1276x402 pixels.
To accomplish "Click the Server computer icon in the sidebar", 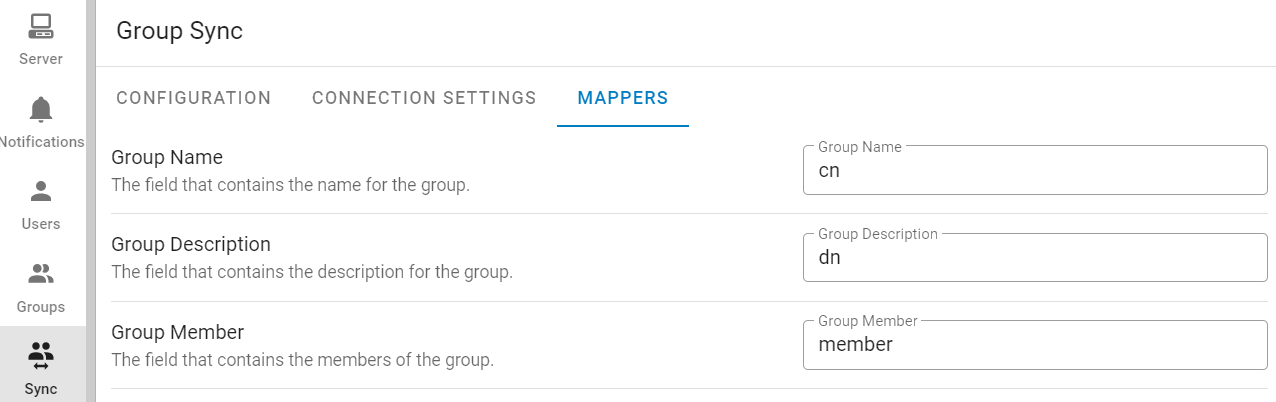I will (x=41, y=26).
